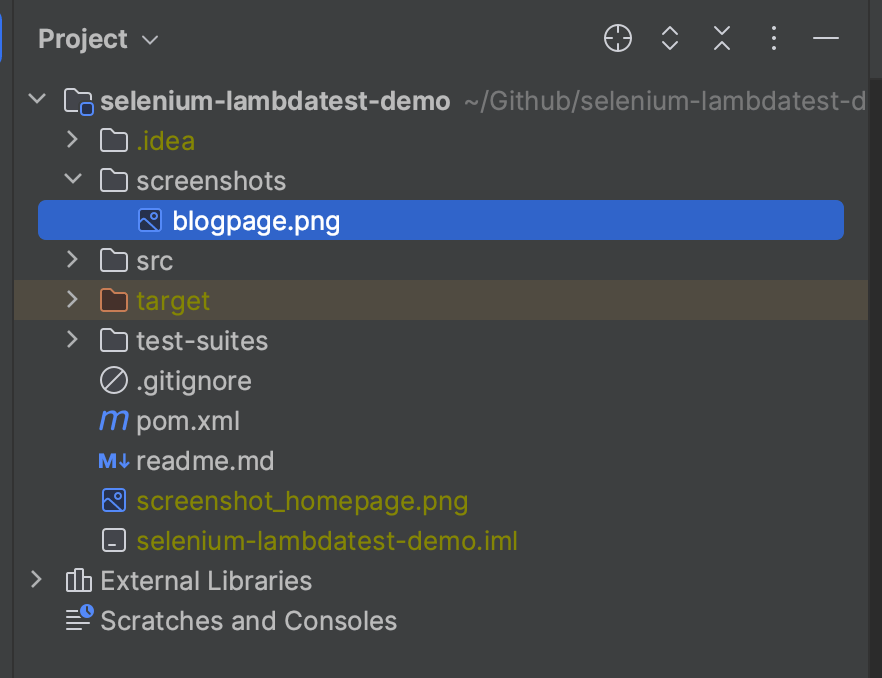
Task: Click the ignored-file icon beside .gitignore
Action: pyautogui.click(x=113, y=380)
